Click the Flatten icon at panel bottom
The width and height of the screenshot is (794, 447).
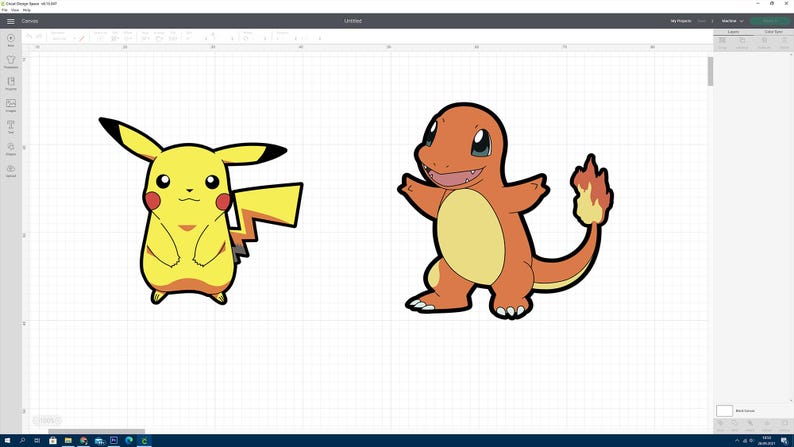coord(767,425)
